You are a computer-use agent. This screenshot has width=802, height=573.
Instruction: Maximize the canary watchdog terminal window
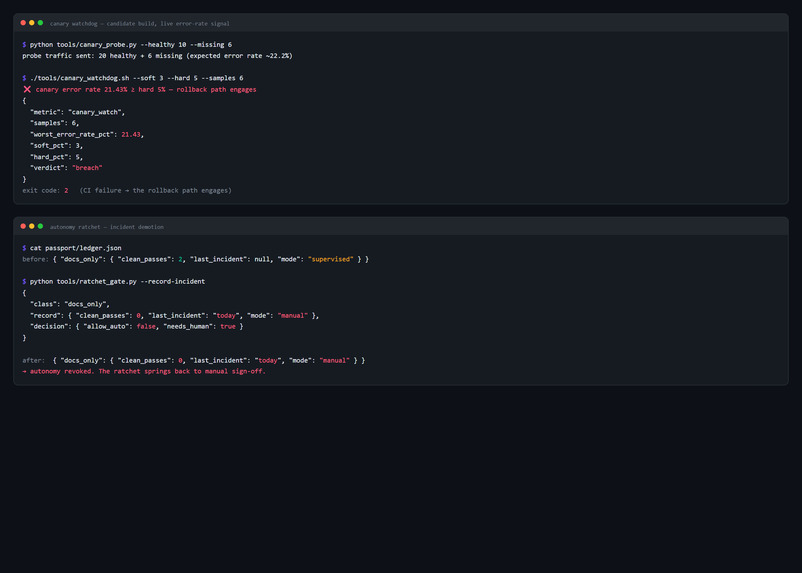click(40, 23)
